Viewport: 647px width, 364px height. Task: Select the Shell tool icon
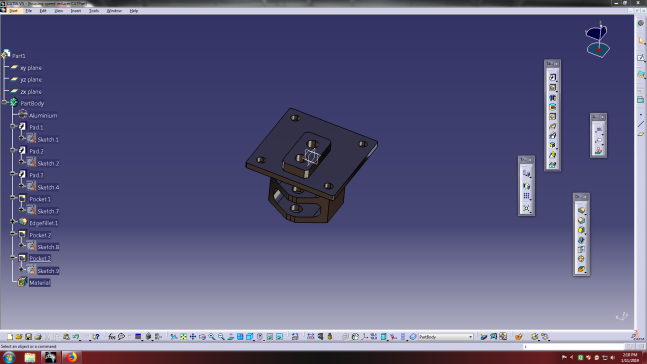point(581,240)
